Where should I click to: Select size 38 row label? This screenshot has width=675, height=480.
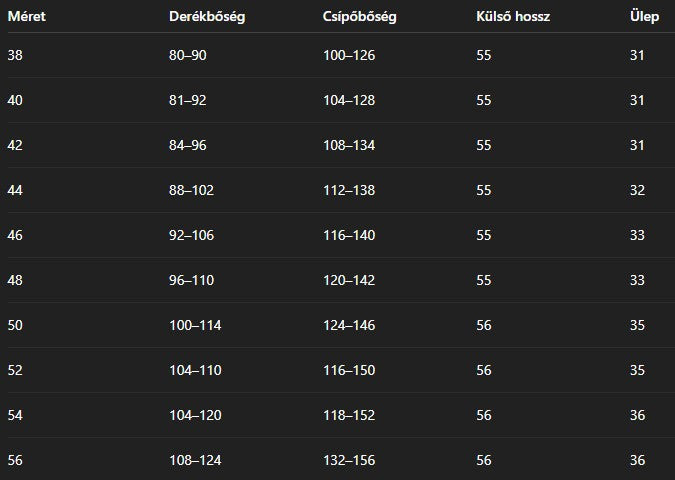coord(15,55)
